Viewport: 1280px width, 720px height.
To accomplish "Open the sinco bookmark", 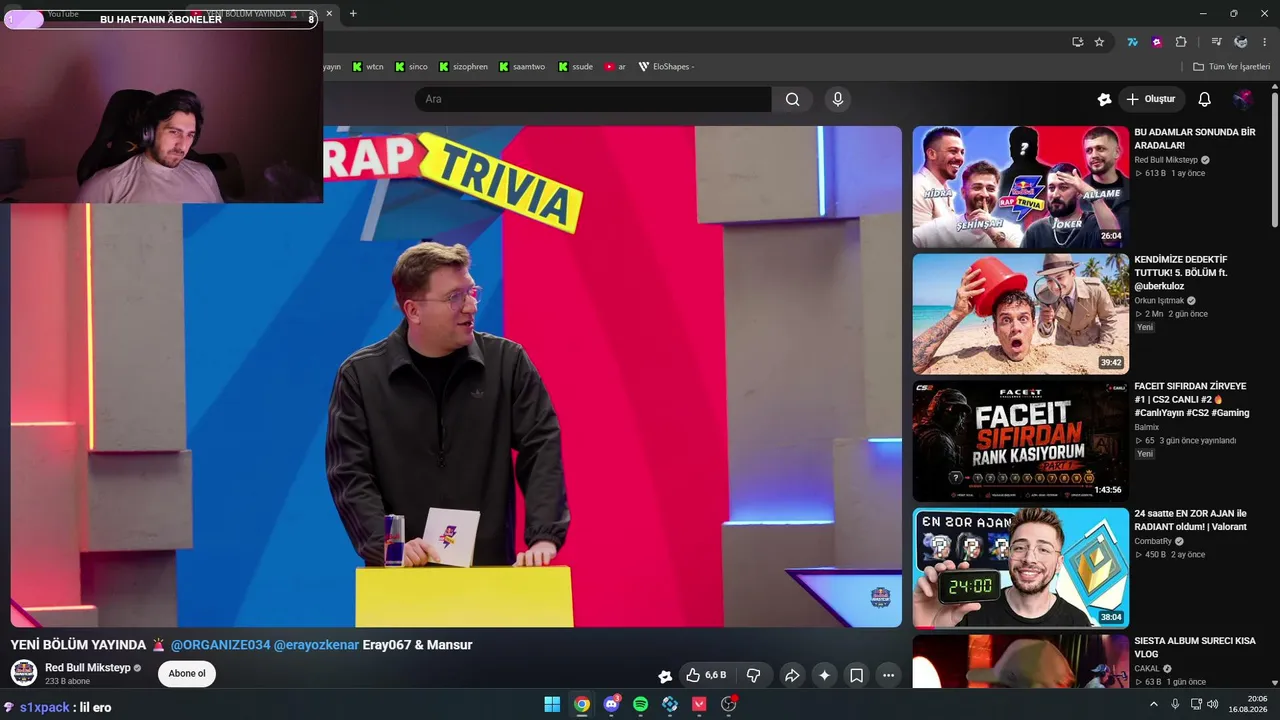I will [x=411, y=67].
